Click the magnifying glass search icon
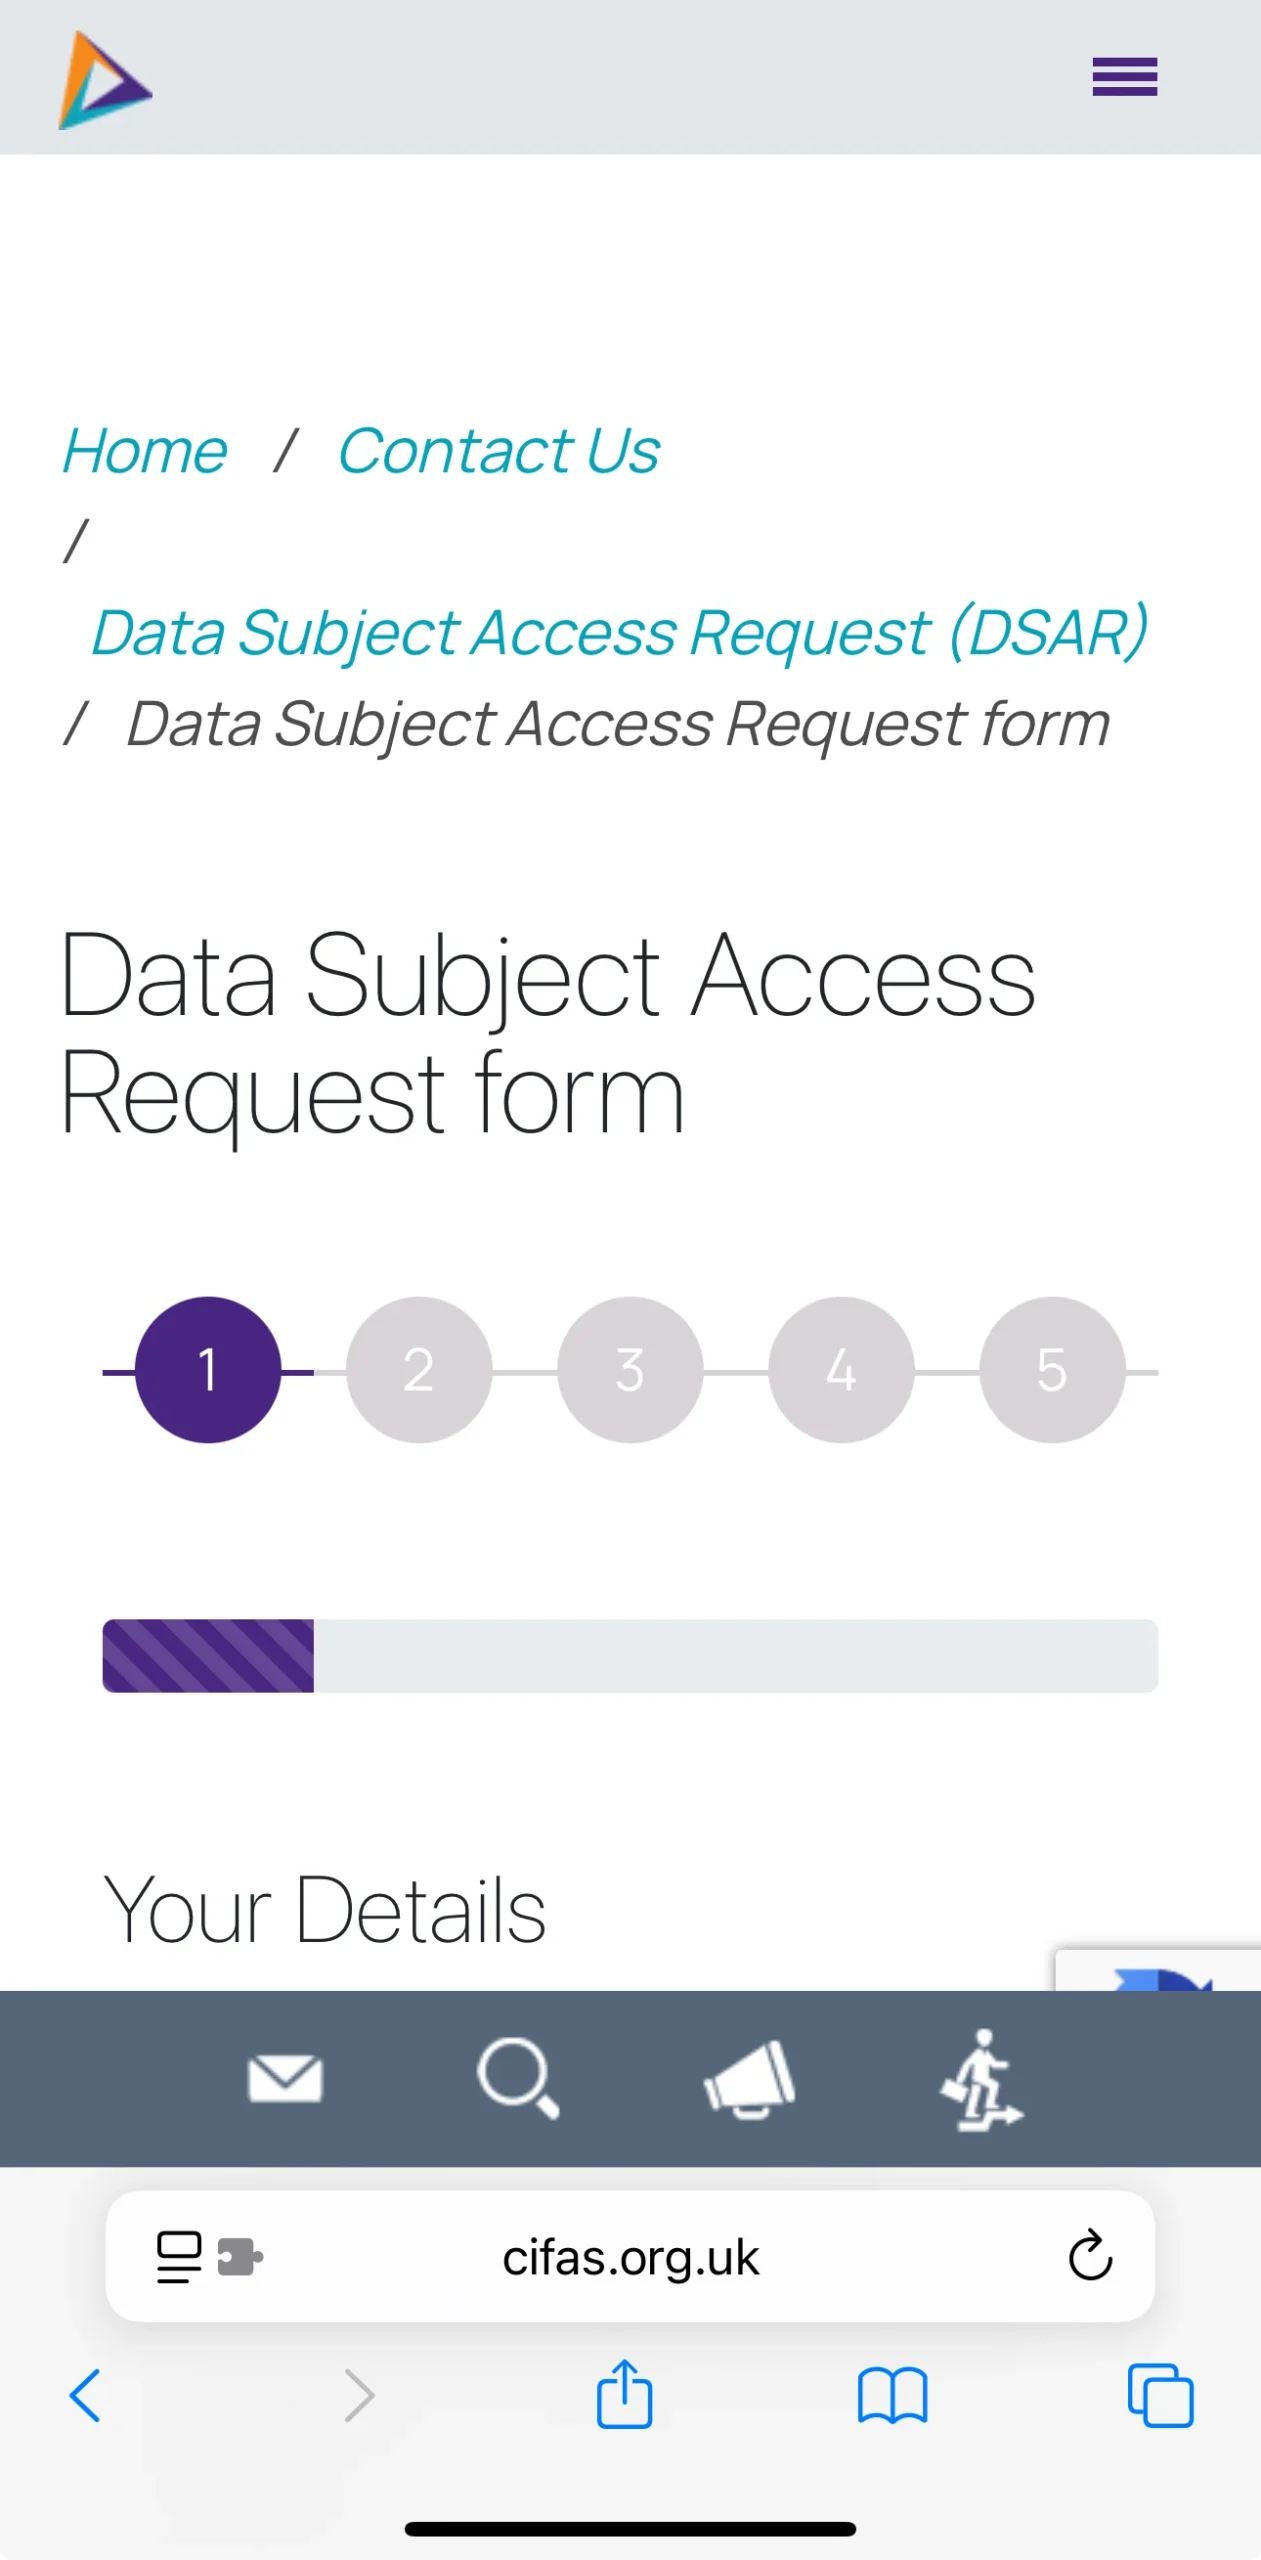 click(517, 2078)
